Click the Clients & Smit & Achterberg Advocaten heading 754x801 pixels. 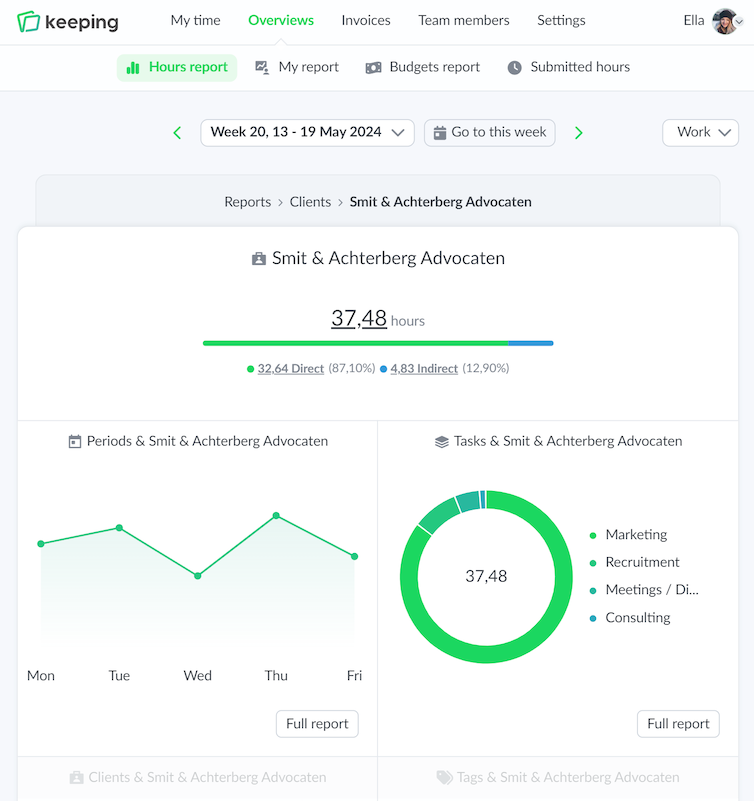pyautogui.click(x=198, y=778)
